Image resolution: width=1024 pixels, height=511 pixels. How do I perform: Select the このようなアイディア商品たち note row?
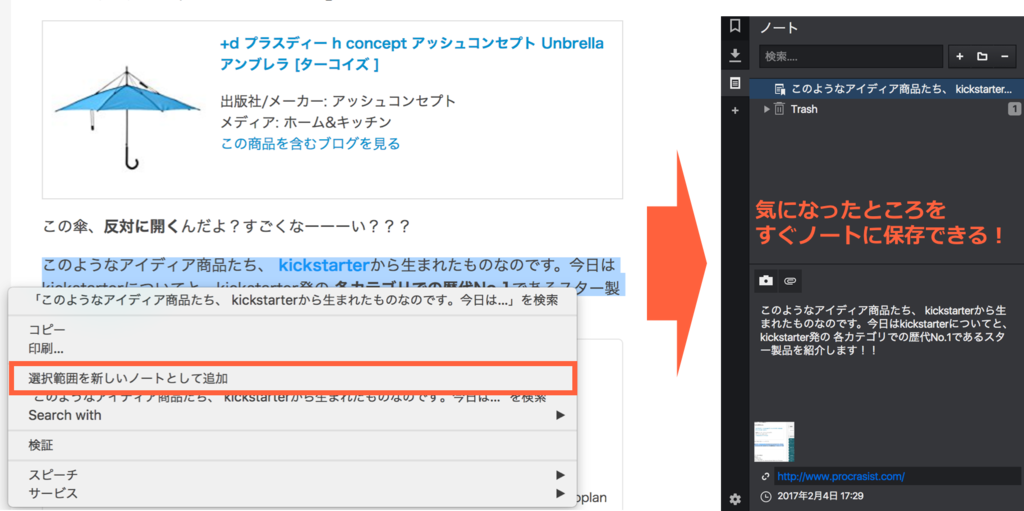[886, 89]
